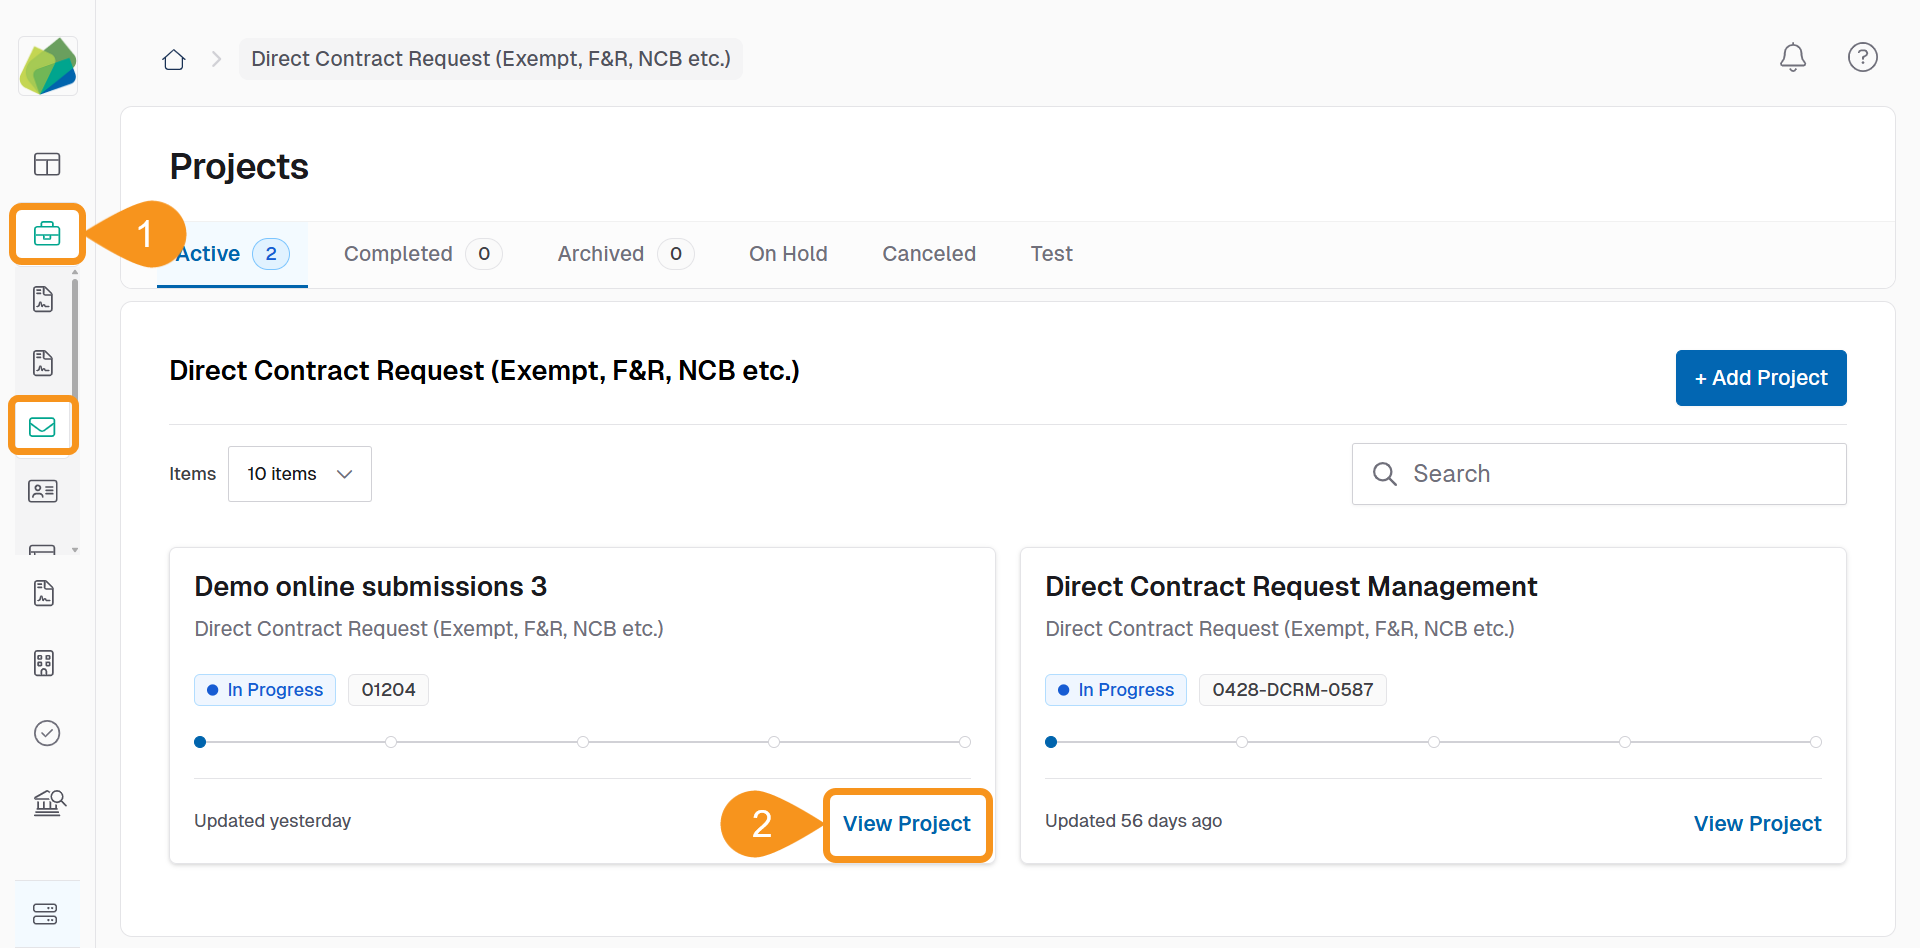Viewport: 1920px width, 948px height.
Task: Open the briefcase projects icon in sidebar
Action: point(47,234)
